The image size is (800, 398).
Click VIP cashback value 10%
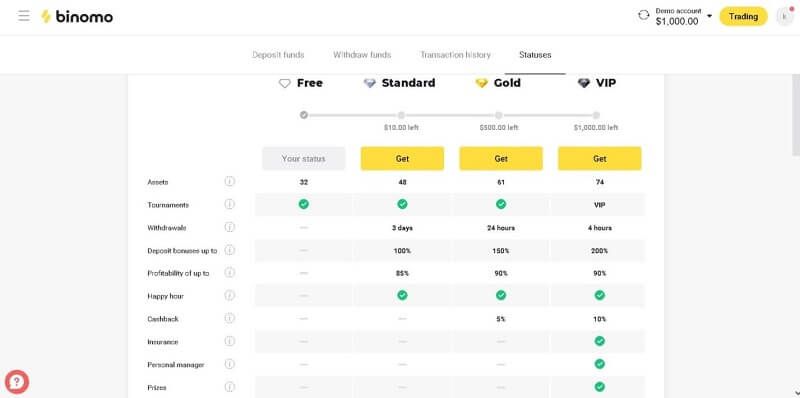(599, 319)
